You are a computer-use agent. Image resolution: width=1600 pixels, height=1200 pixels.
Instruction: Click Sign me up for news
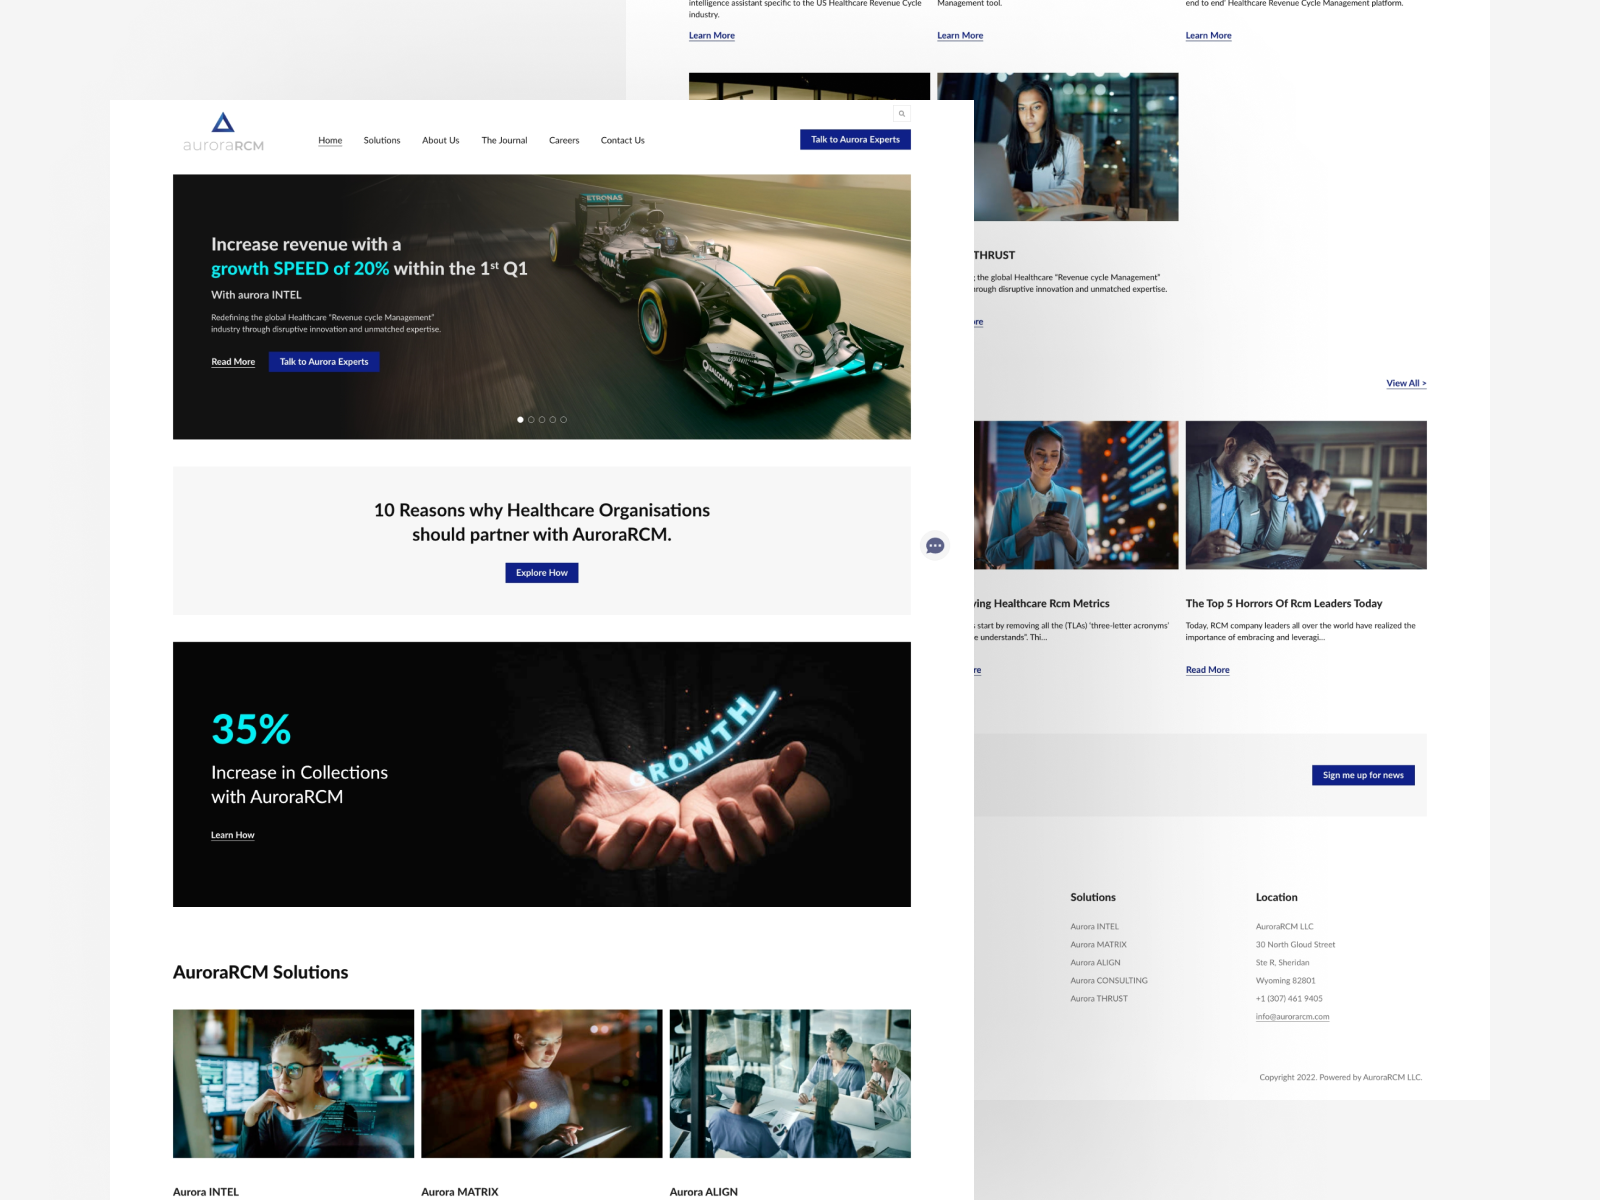click(1362, 775)
